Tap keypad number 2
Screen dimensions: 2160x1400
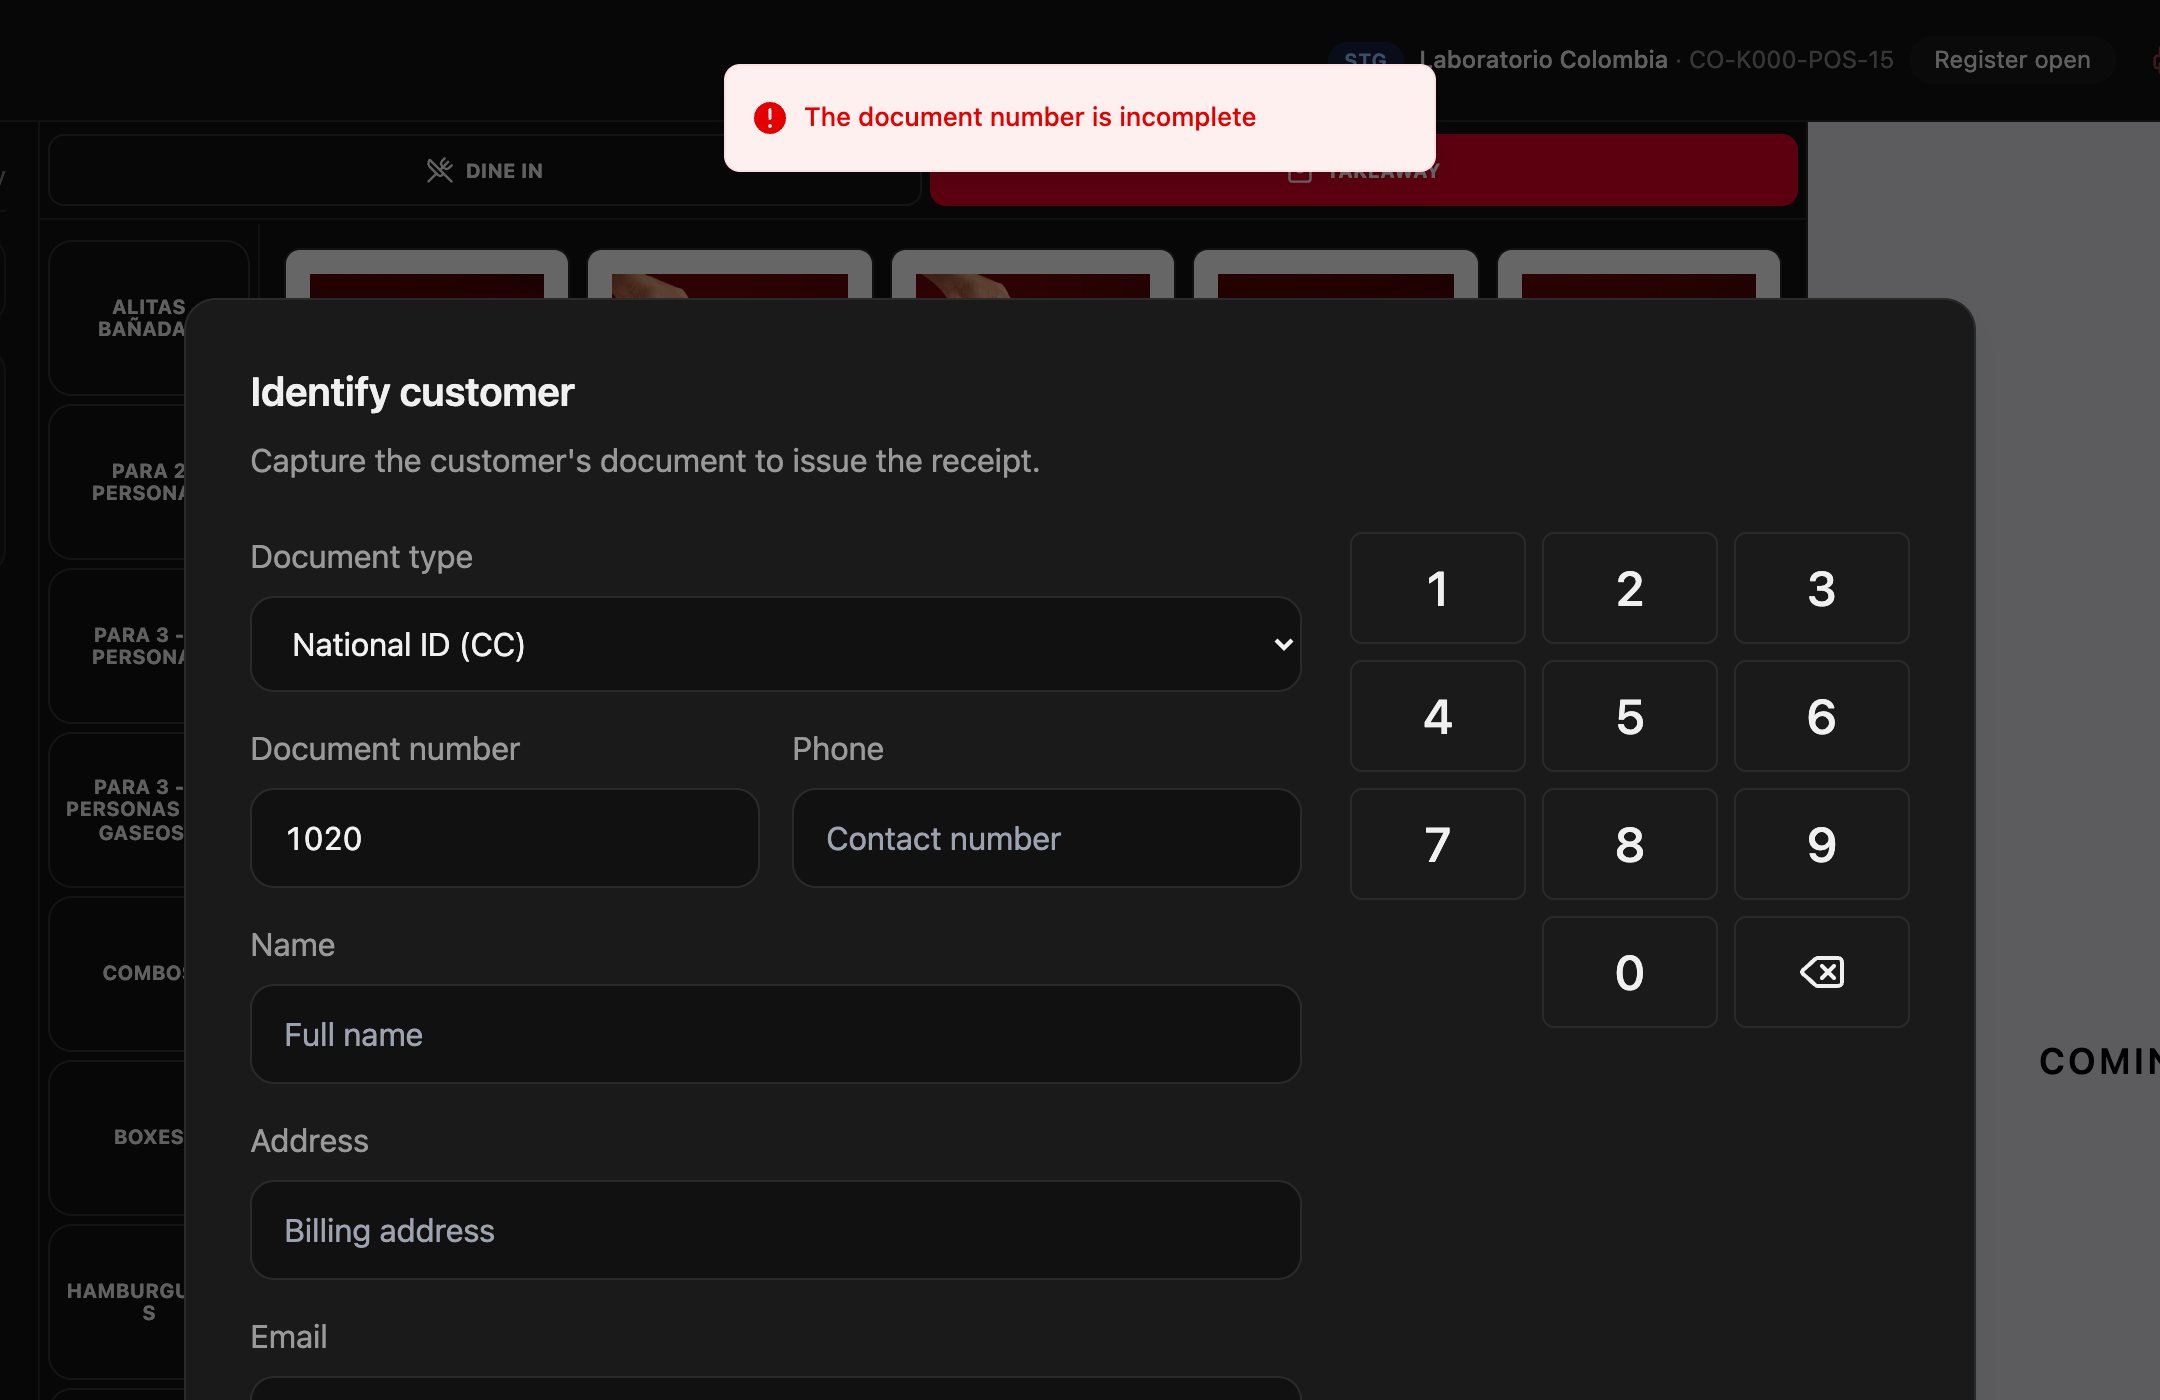[x=1629, y=588]
